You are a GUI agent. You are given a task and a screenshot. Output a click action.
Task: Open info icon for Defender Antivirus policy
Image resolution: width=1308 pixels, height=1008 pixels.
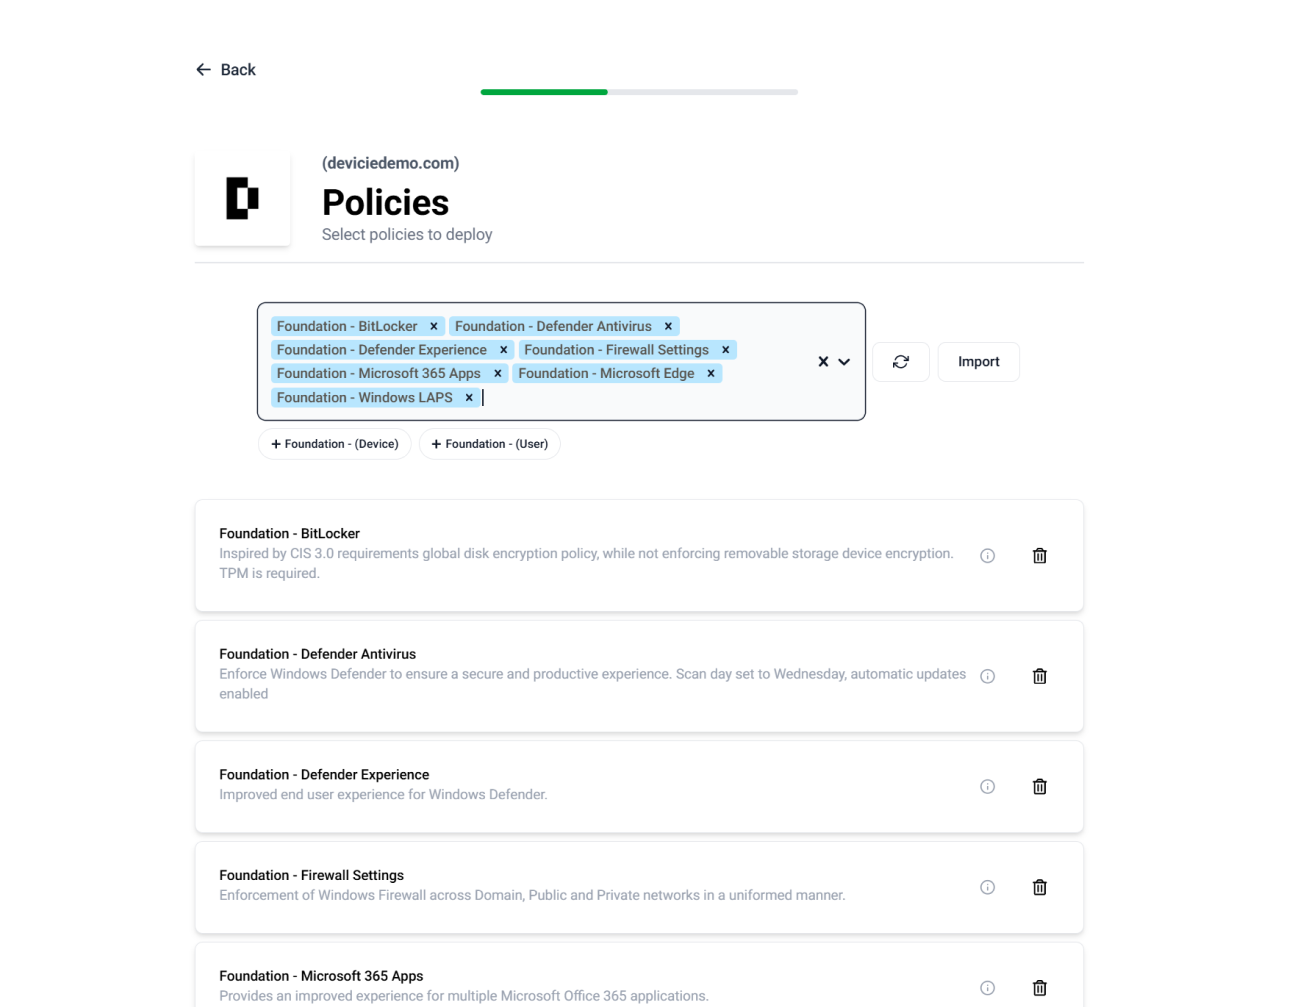987,676
